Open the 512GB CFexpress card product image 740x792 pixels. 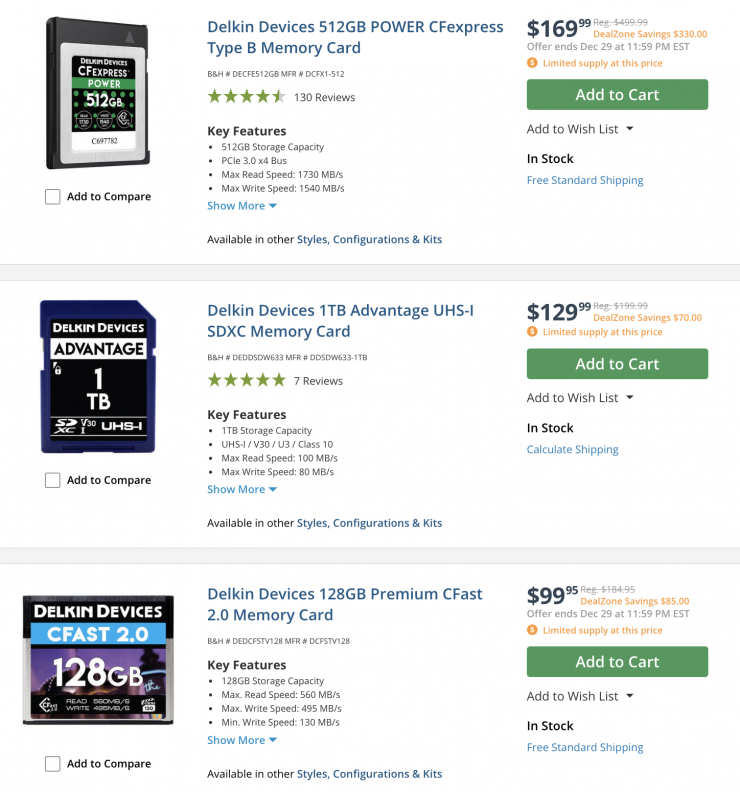[x=98, y=93]
